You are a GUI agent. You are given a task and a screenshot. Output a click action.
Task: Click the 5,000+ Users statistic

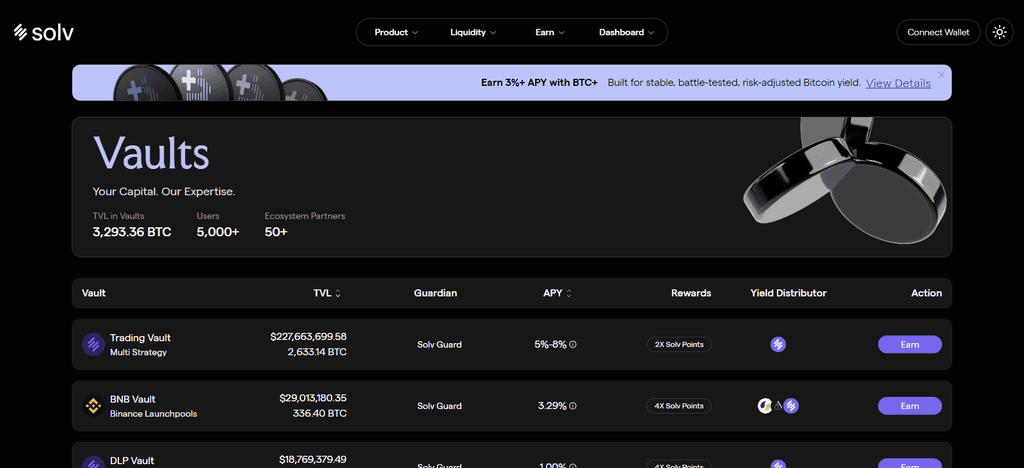pyautogui.click(x=217, y=232)
